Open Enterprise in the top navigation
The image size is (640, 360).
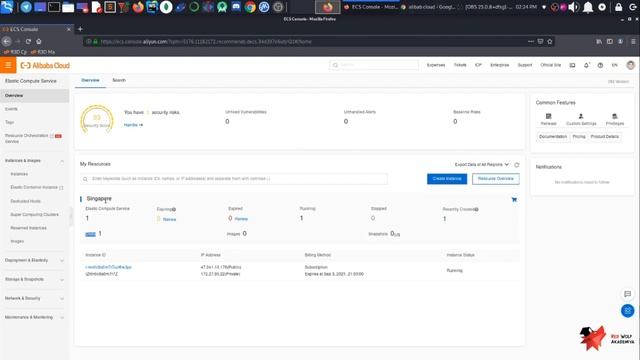pyautogui.click(x=500, y=65)
